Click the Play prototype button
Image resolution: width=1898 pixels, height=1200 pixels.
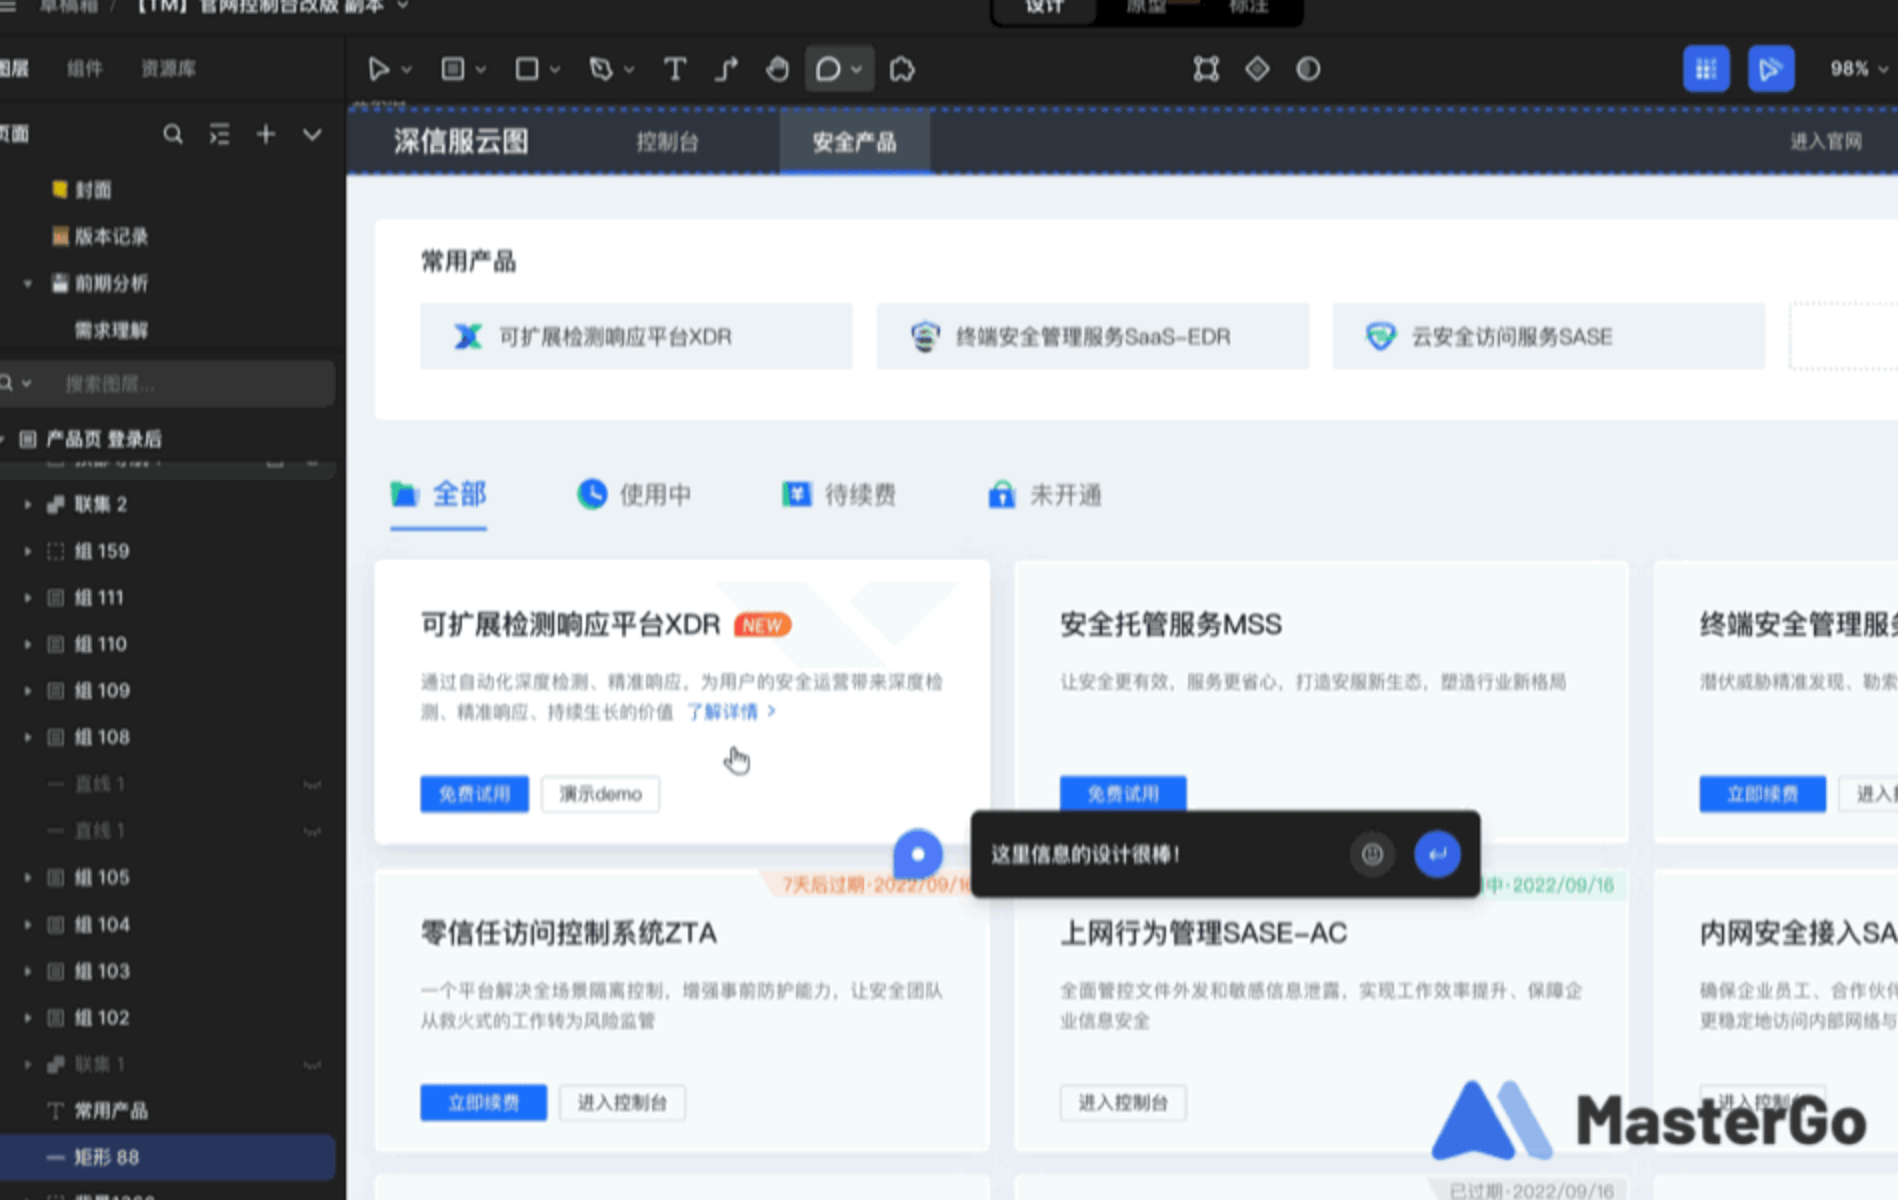coord(1770,69)
